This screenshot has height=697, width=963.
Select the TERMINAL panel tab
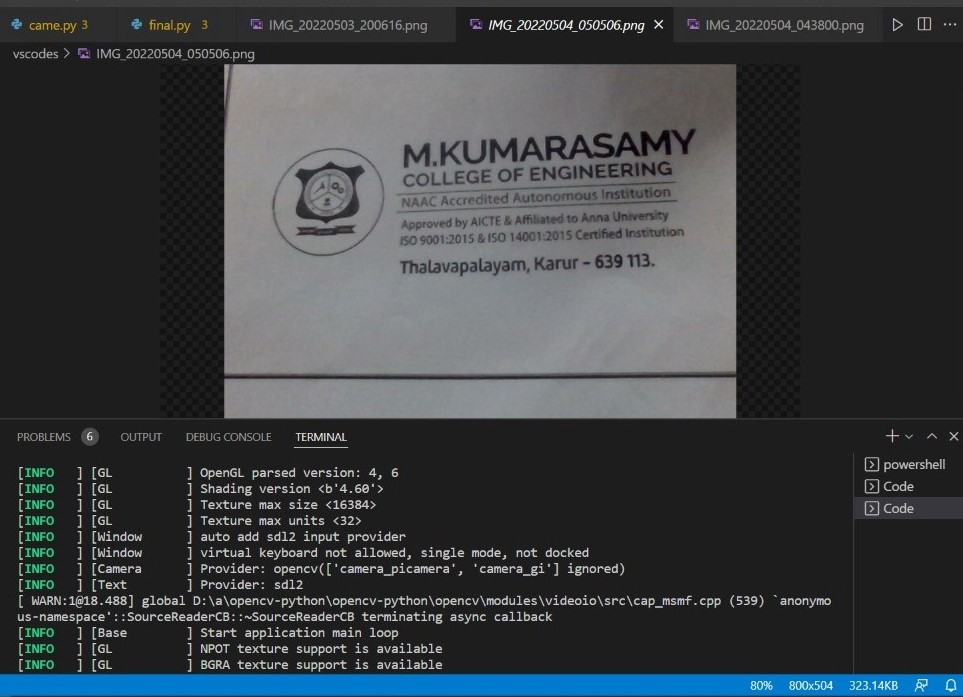click(321, 437)
